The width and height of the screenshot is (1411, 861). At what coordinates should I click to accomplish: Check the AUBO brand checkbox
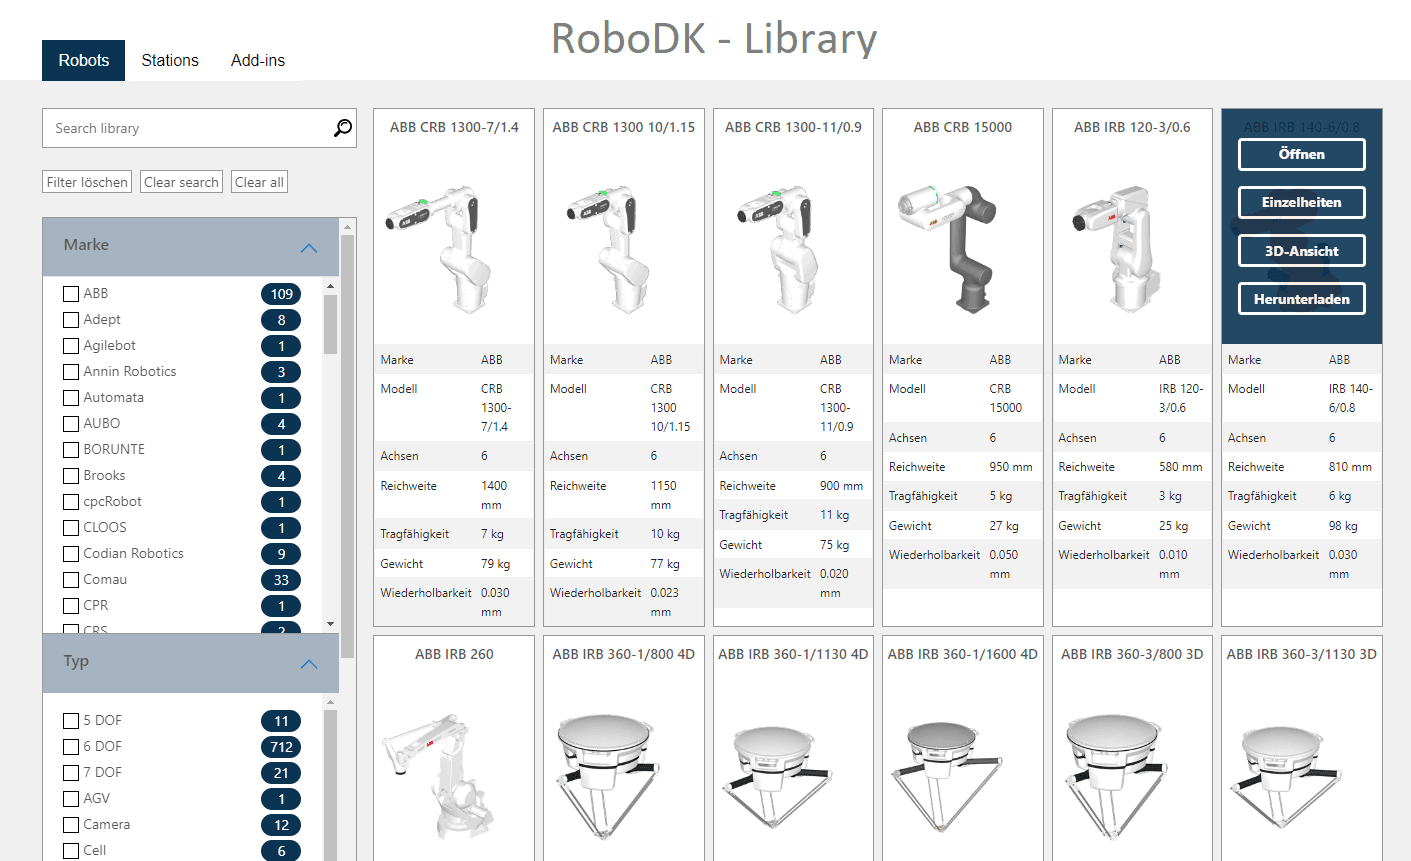coord(71,424)
